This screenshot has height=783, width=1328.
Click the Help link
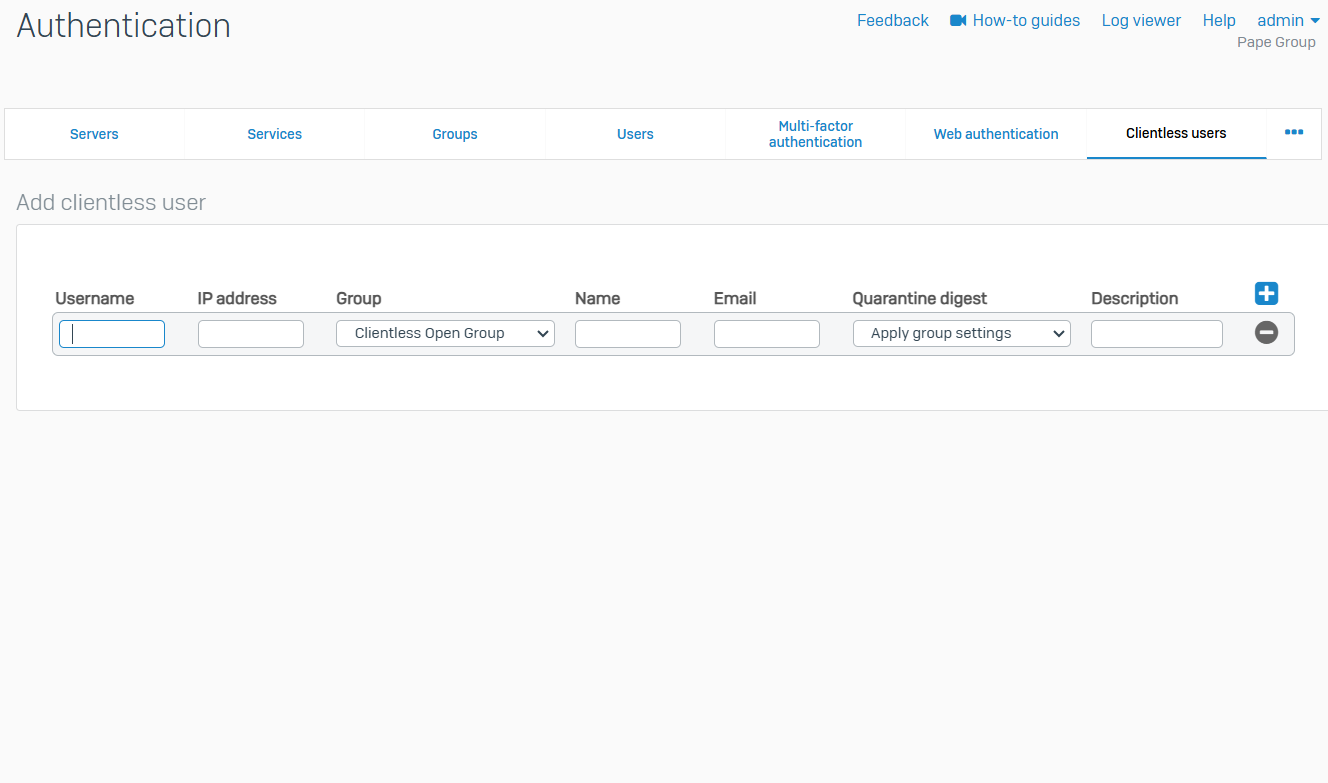click(x=1219, y=21)
